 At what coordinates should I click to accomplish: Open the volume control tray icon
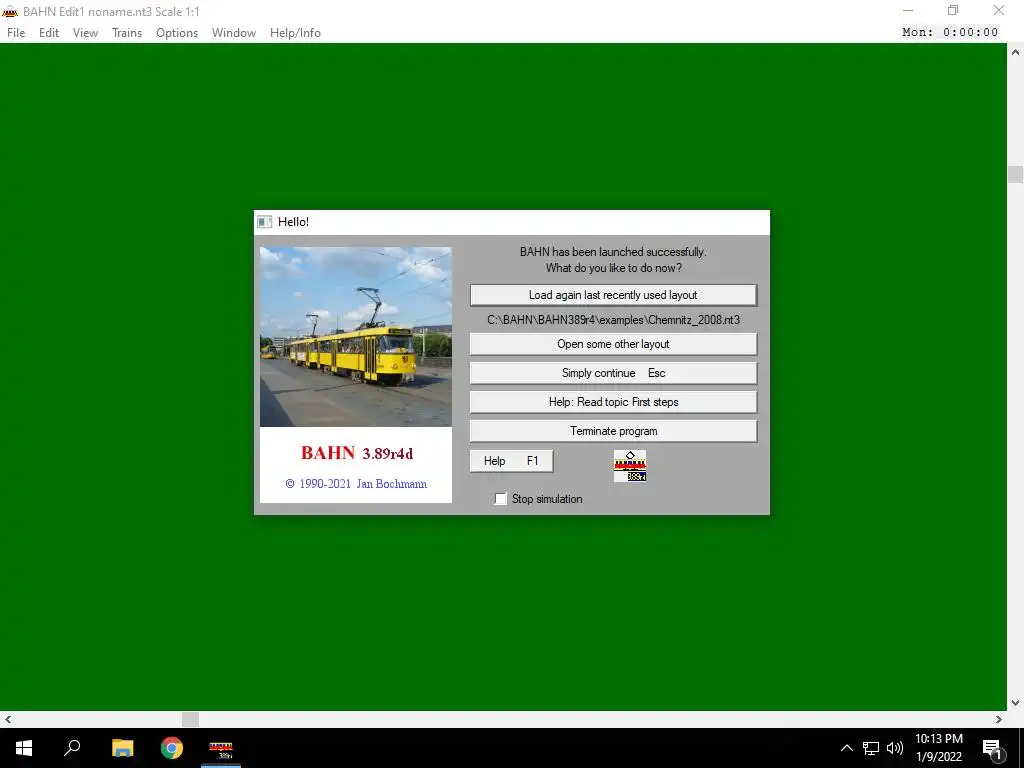click(895, 748)
